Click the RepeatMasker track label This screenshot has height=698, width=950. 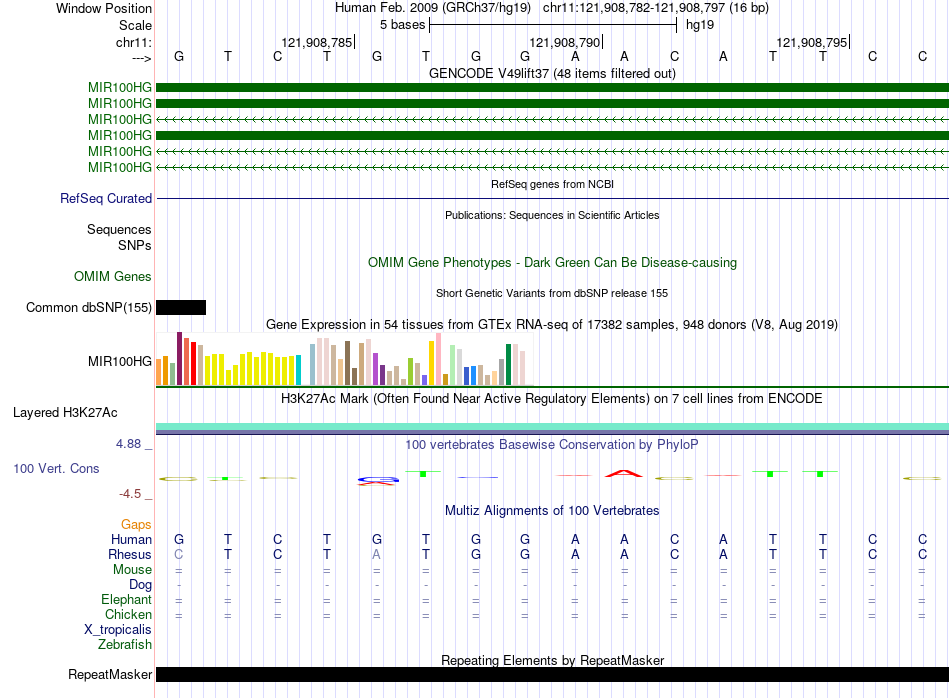(x=110, y=674)
